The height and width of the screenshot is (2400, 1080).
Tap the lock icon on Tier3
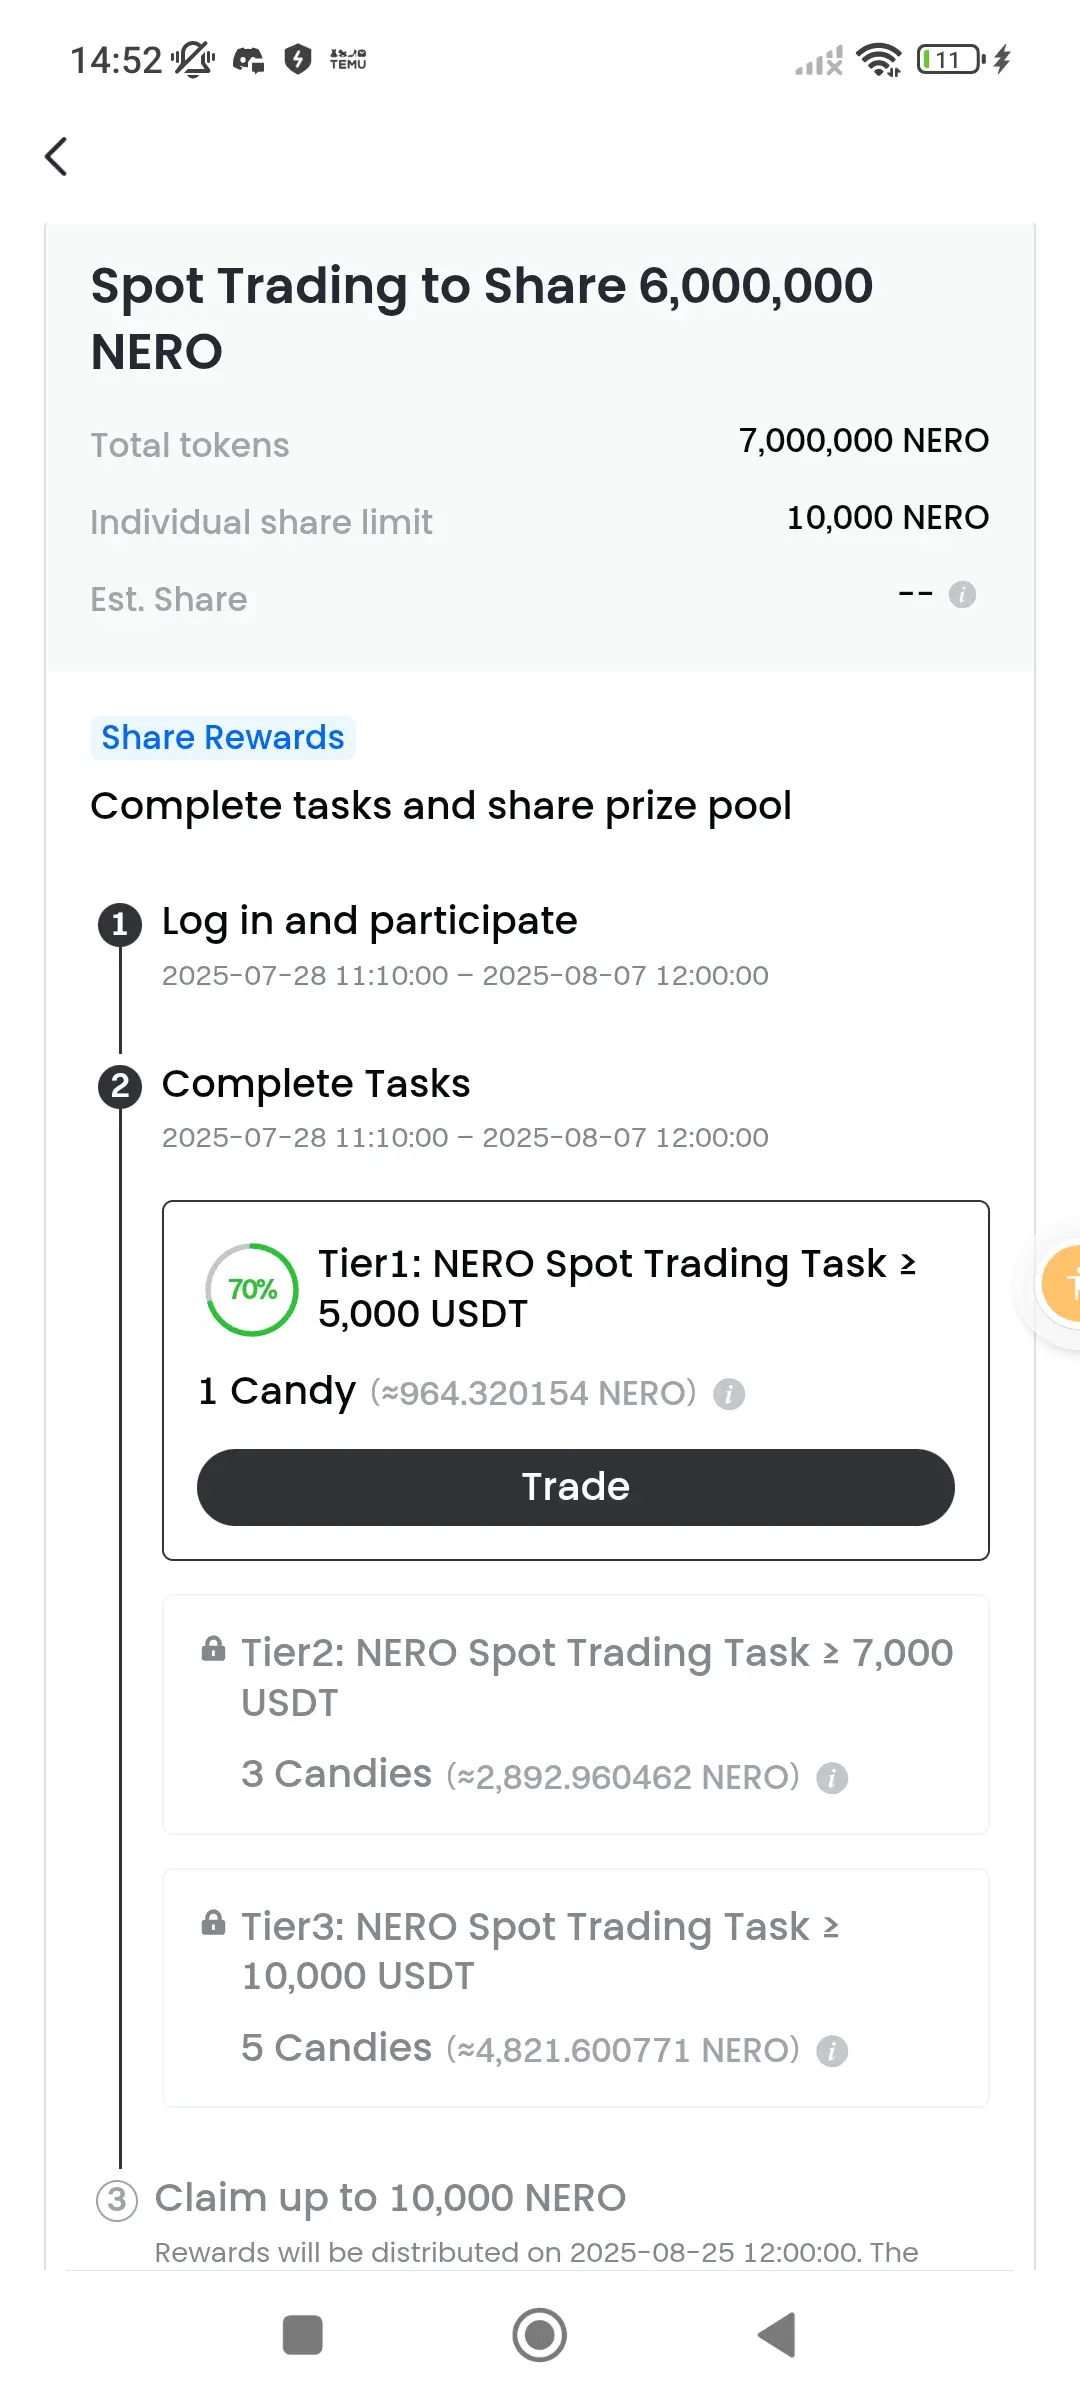pos(213,1922)
